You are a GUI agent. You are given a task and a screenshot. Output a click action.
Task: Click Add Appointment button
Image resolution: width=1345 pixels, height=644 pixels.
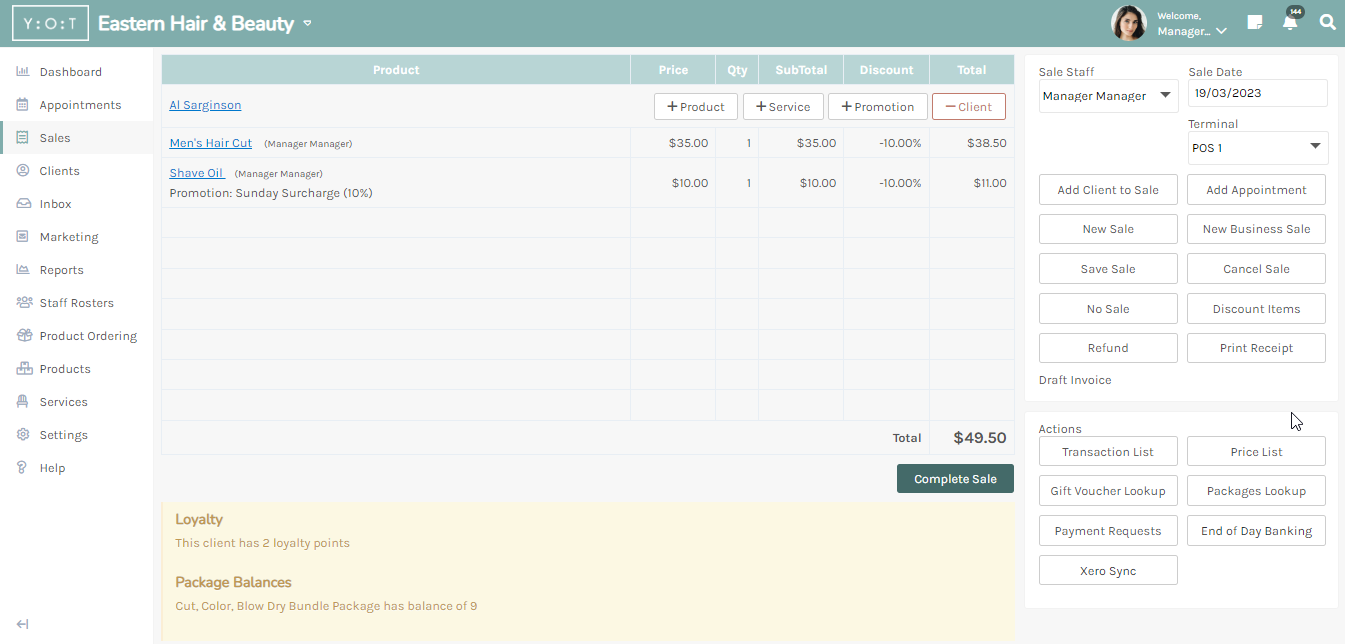click(1256, 190)
